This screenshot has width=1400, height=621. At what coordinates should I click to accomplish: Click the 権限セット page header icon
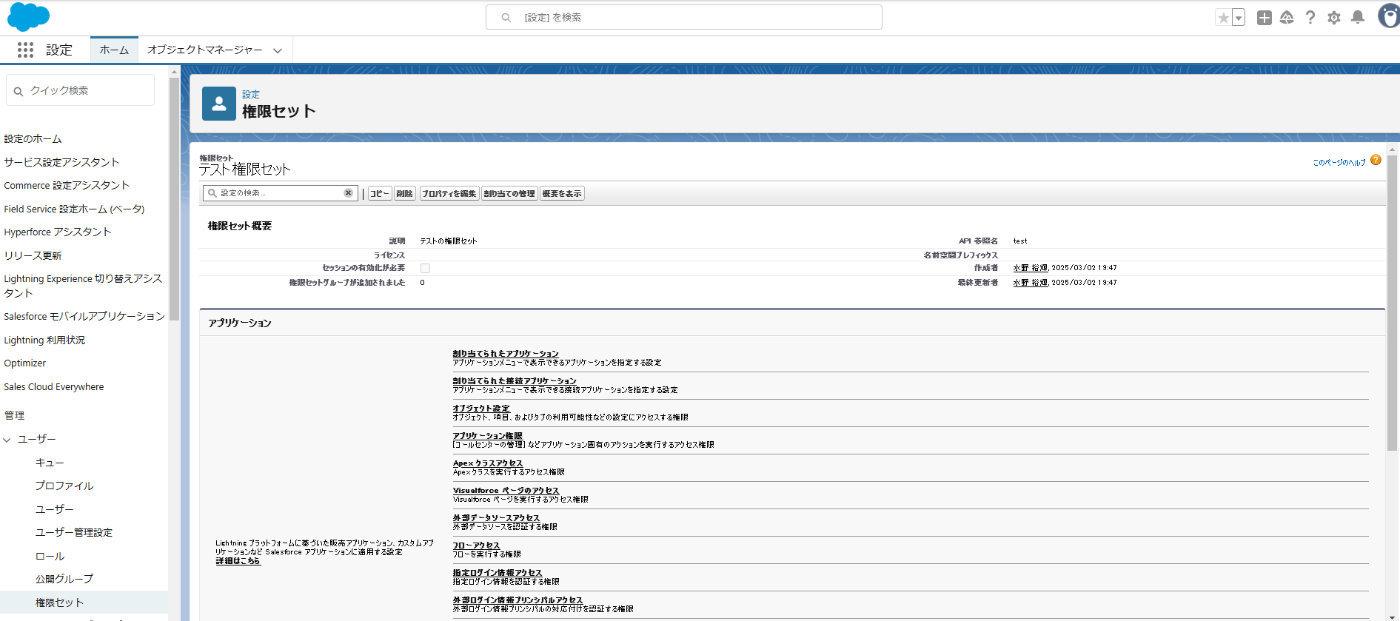219,103
